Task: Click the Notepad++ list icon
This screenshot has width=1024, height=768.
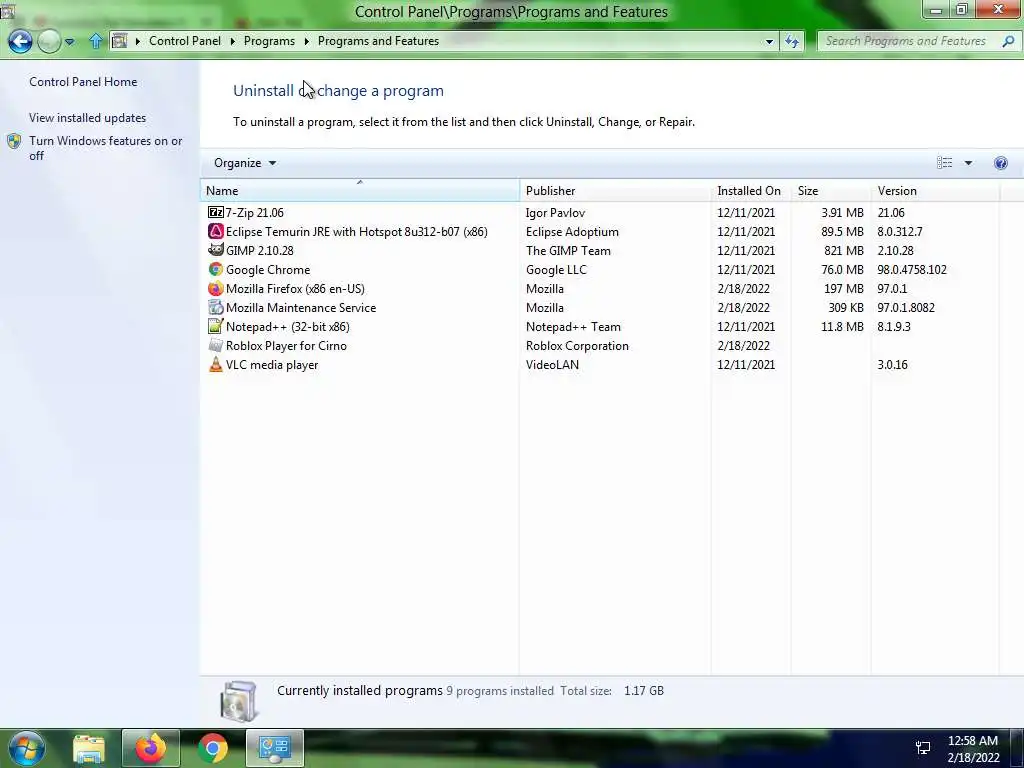Action: click(x=216, y=326)
